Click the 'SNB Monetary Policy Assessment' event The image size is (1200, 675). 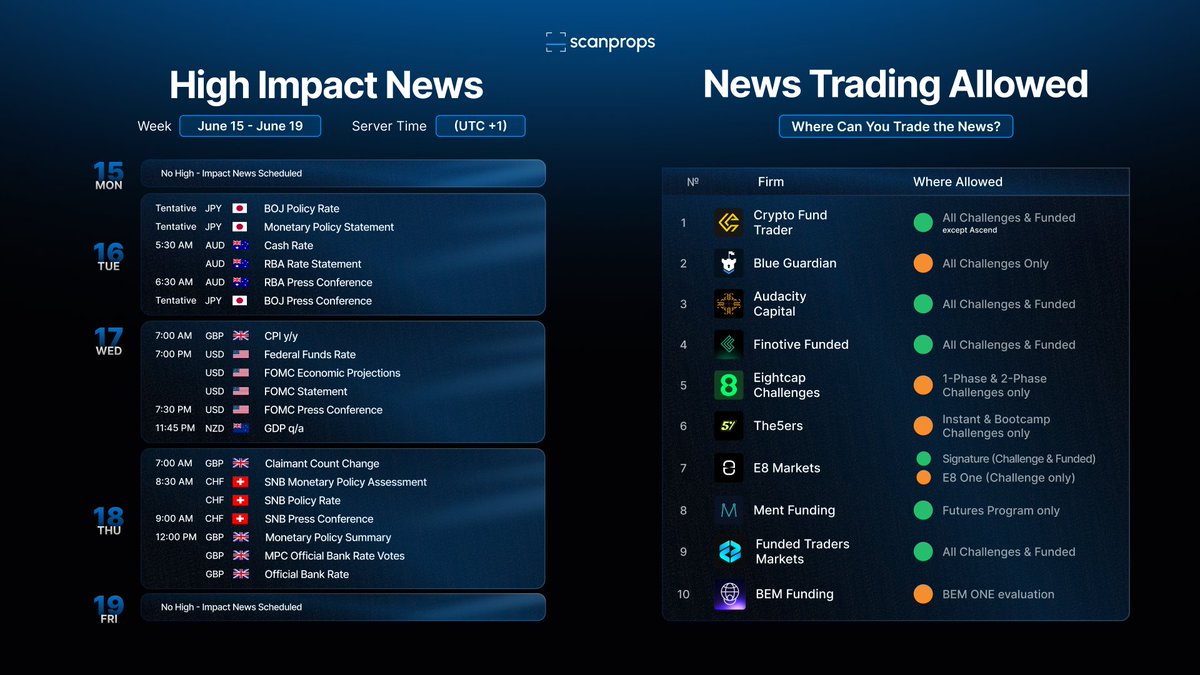[345, 482]
